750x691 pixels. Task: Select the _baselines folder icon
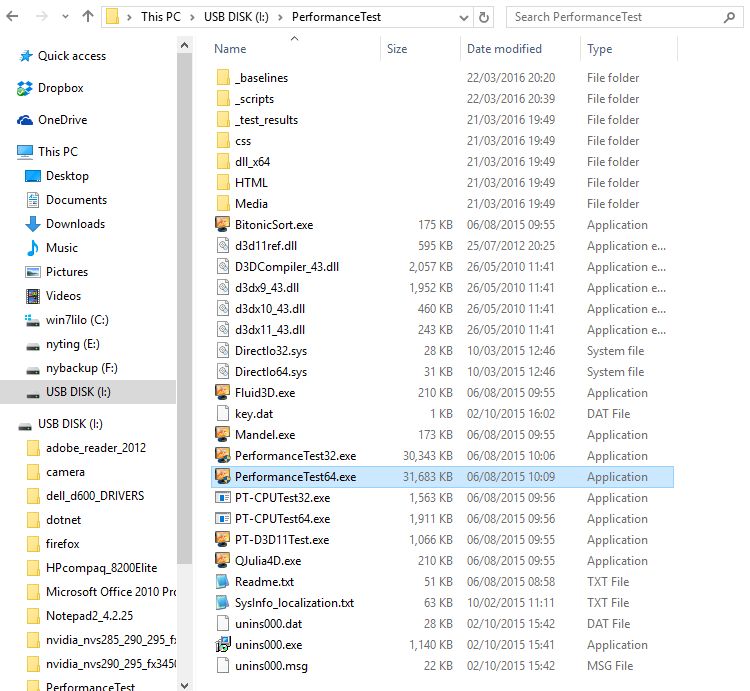click(223, 77)
